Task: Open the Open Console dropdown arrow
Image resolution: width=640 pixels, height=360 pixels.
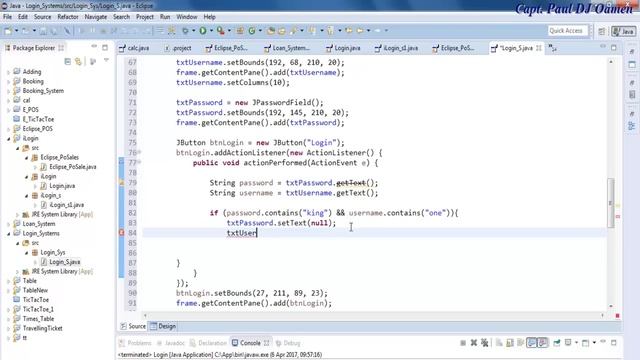Action: 594,343
